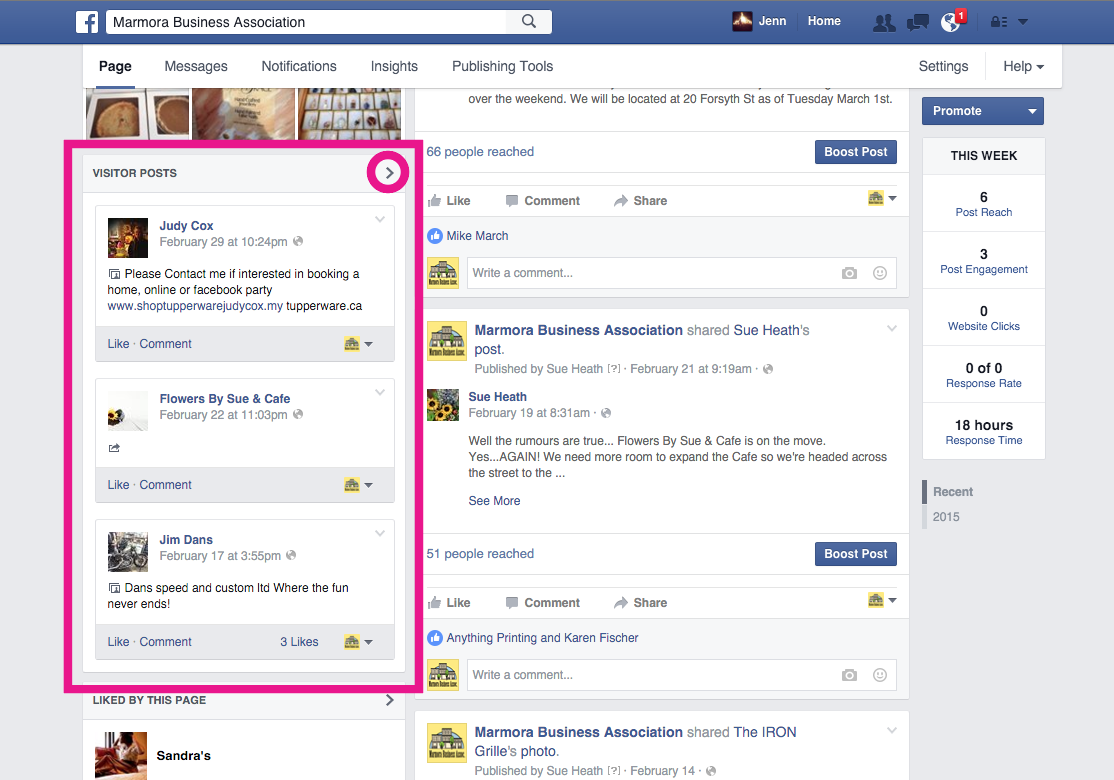Image resolution: width=1114 pixels, height=780 pixels.
Task: Jump to 2015 in timeline
Action: [x=946, y=517]
